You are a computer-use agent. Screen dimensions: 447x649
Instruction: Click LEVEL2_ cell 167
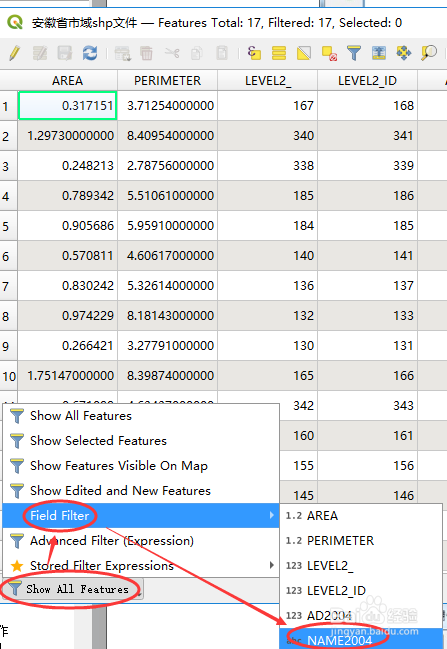267,106
